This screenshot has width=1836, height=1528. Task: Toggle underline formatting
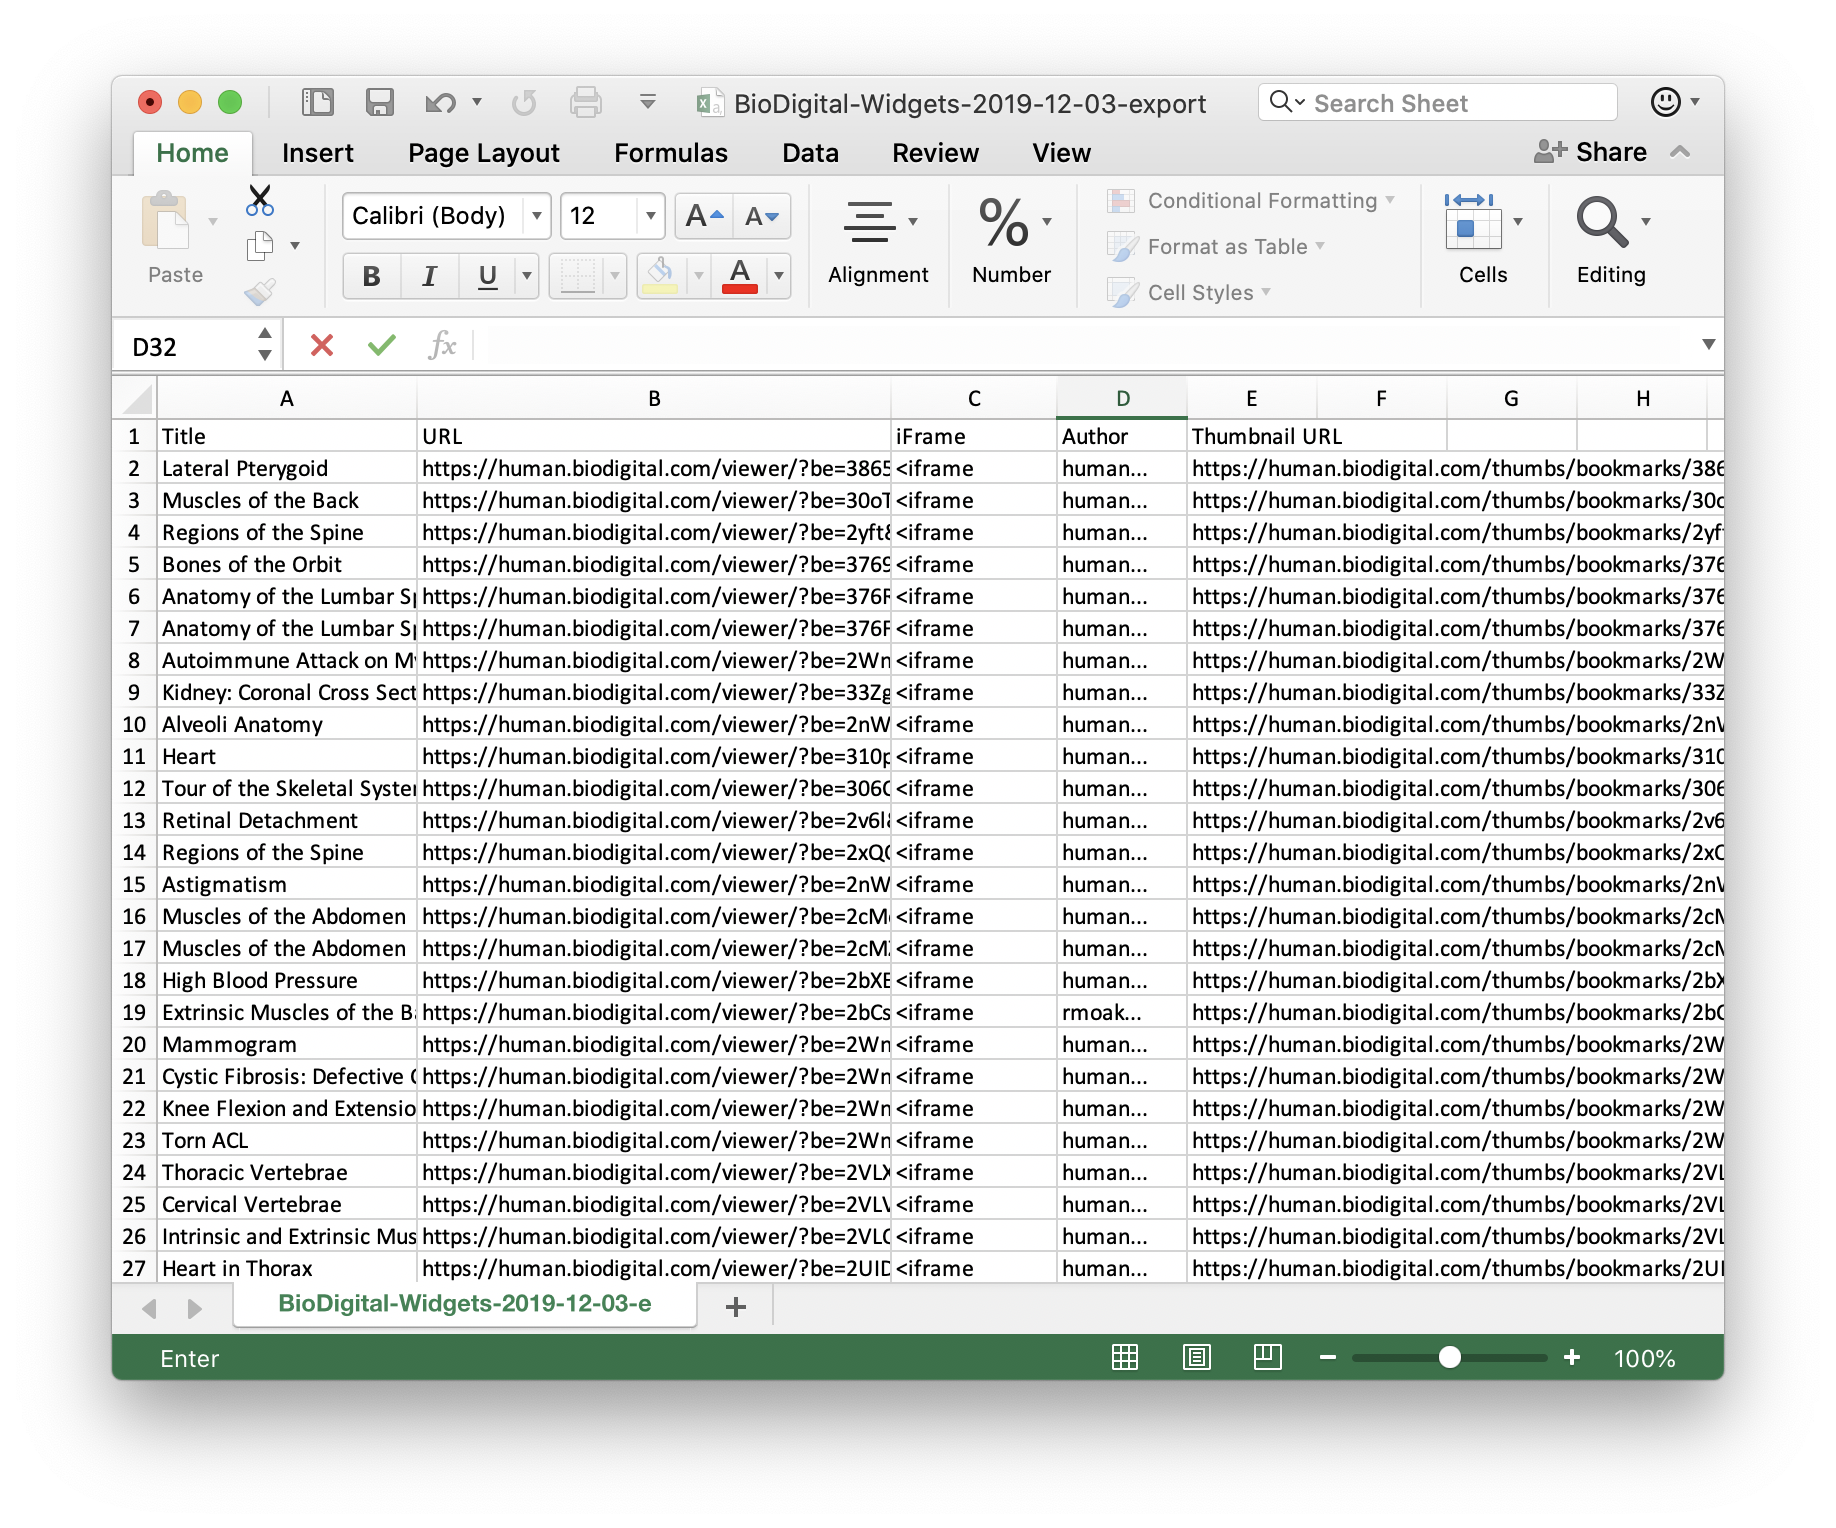coord(488,276)
